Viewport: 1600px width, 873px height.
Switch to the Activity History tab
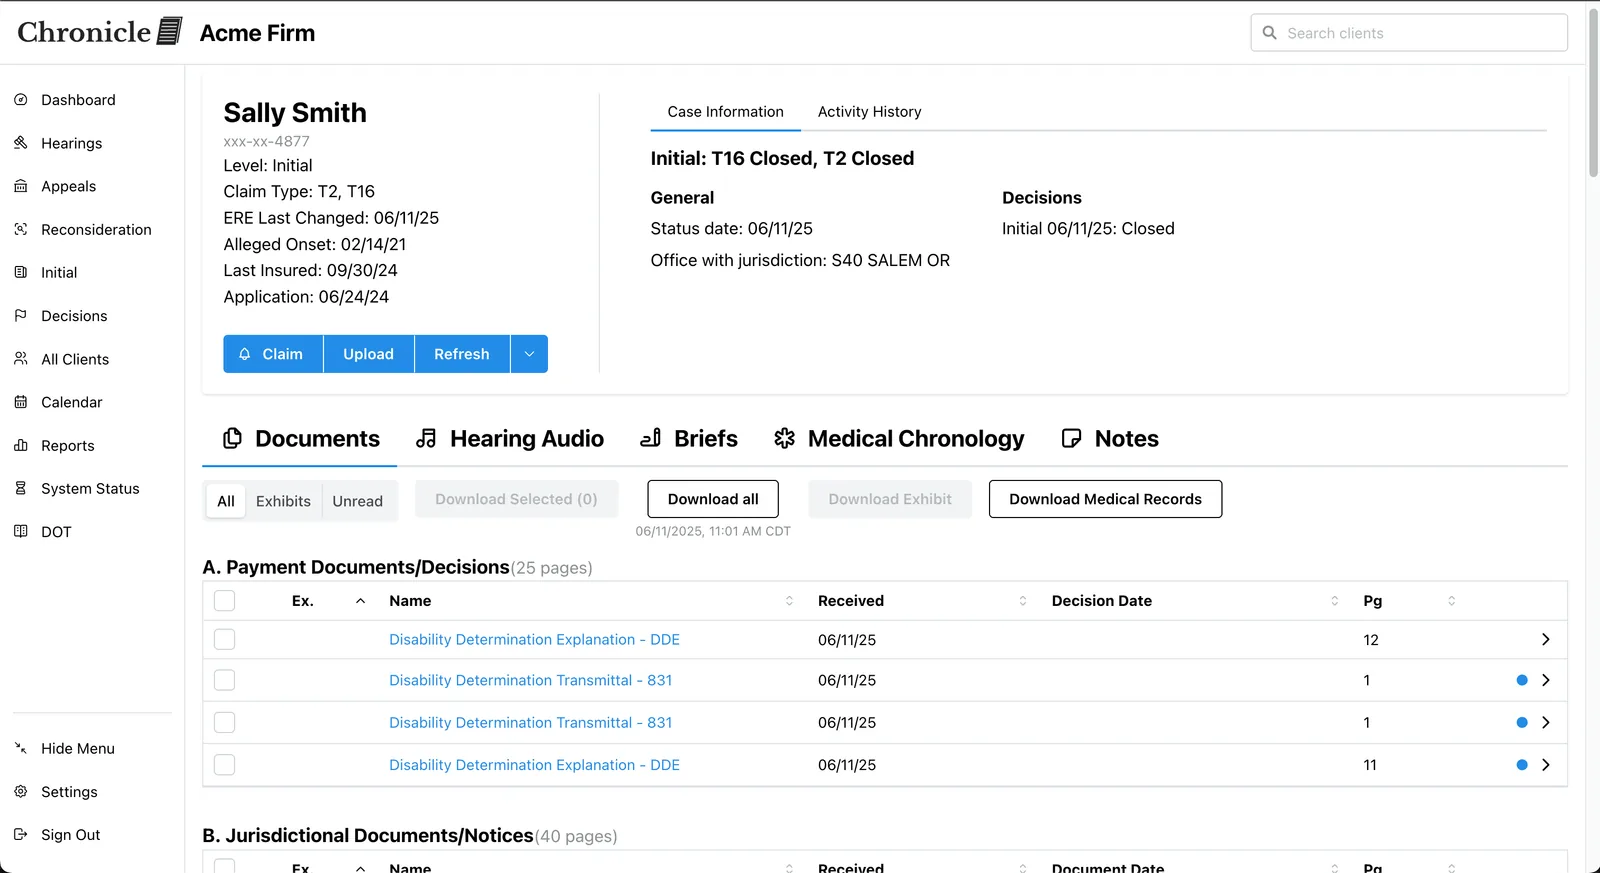869,112
